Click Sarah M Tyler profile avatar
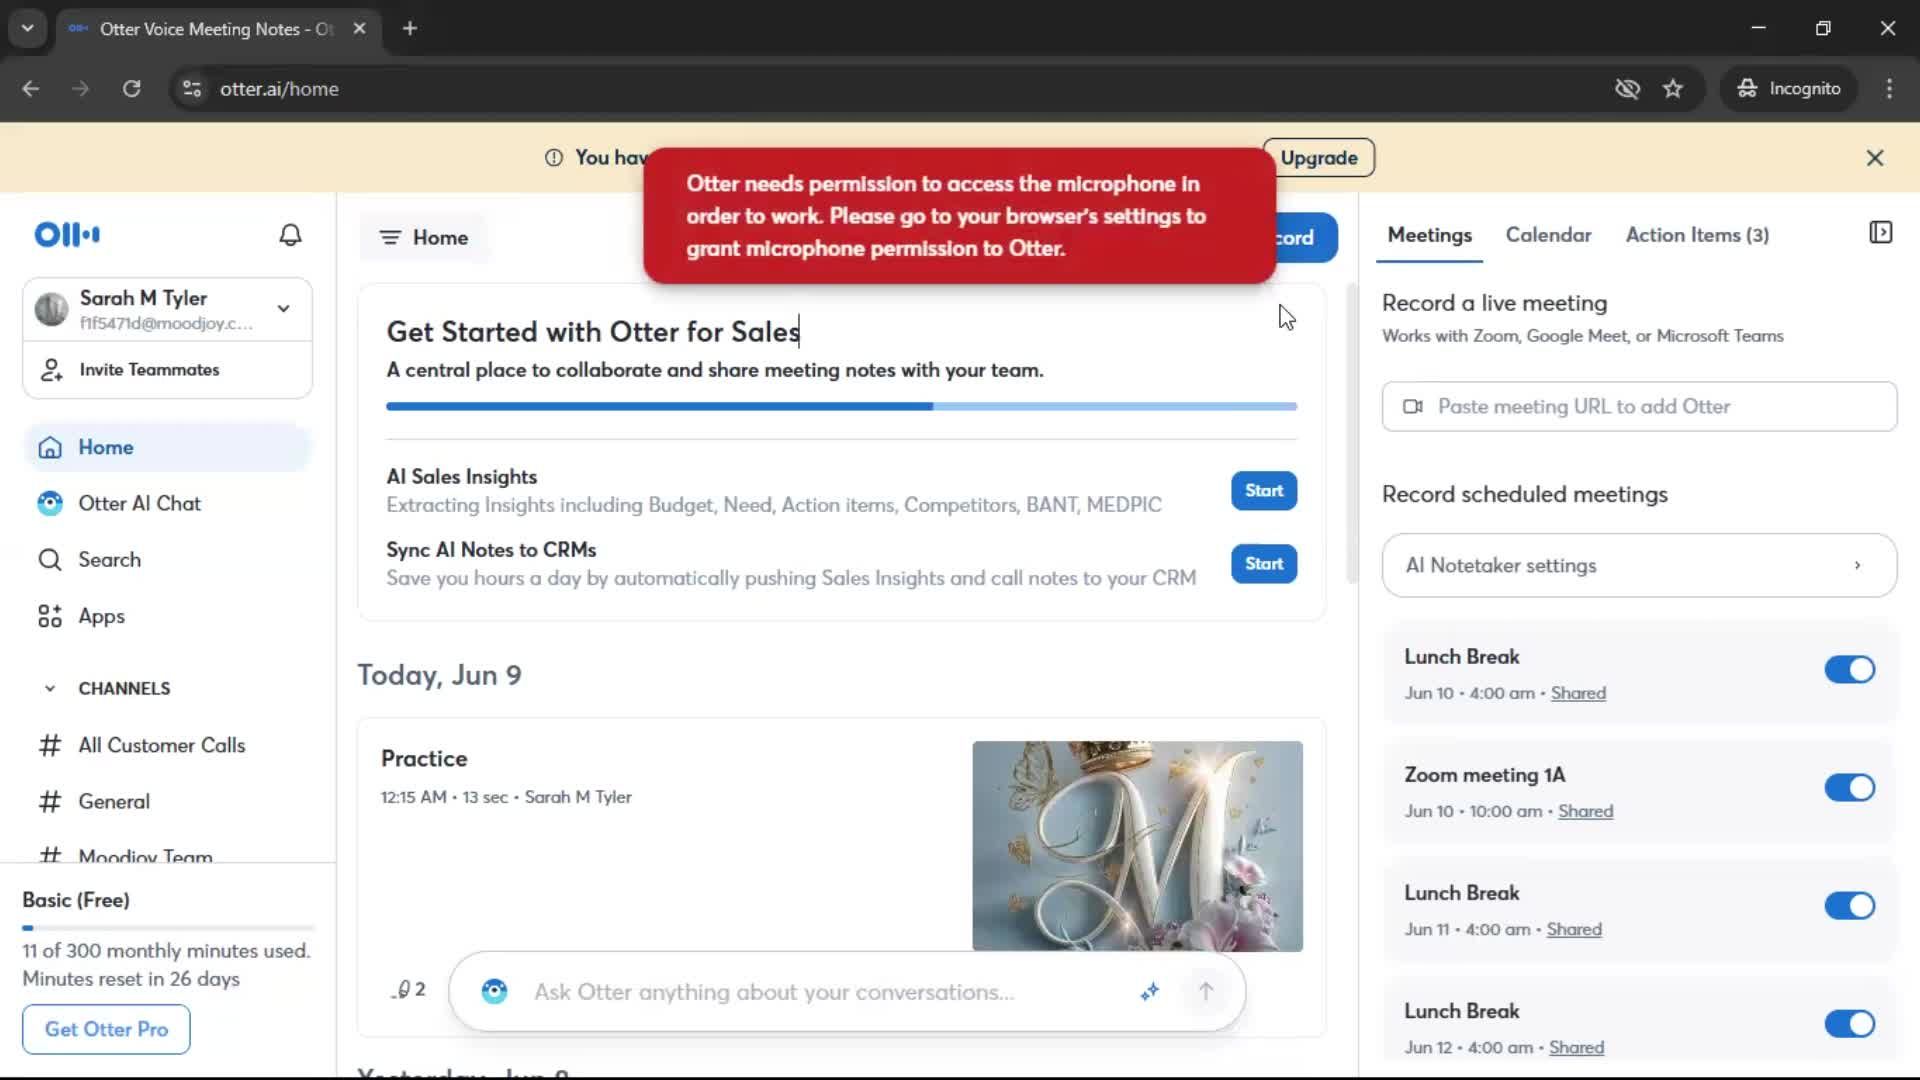The image size is (1920, 1080). point(51,310)
